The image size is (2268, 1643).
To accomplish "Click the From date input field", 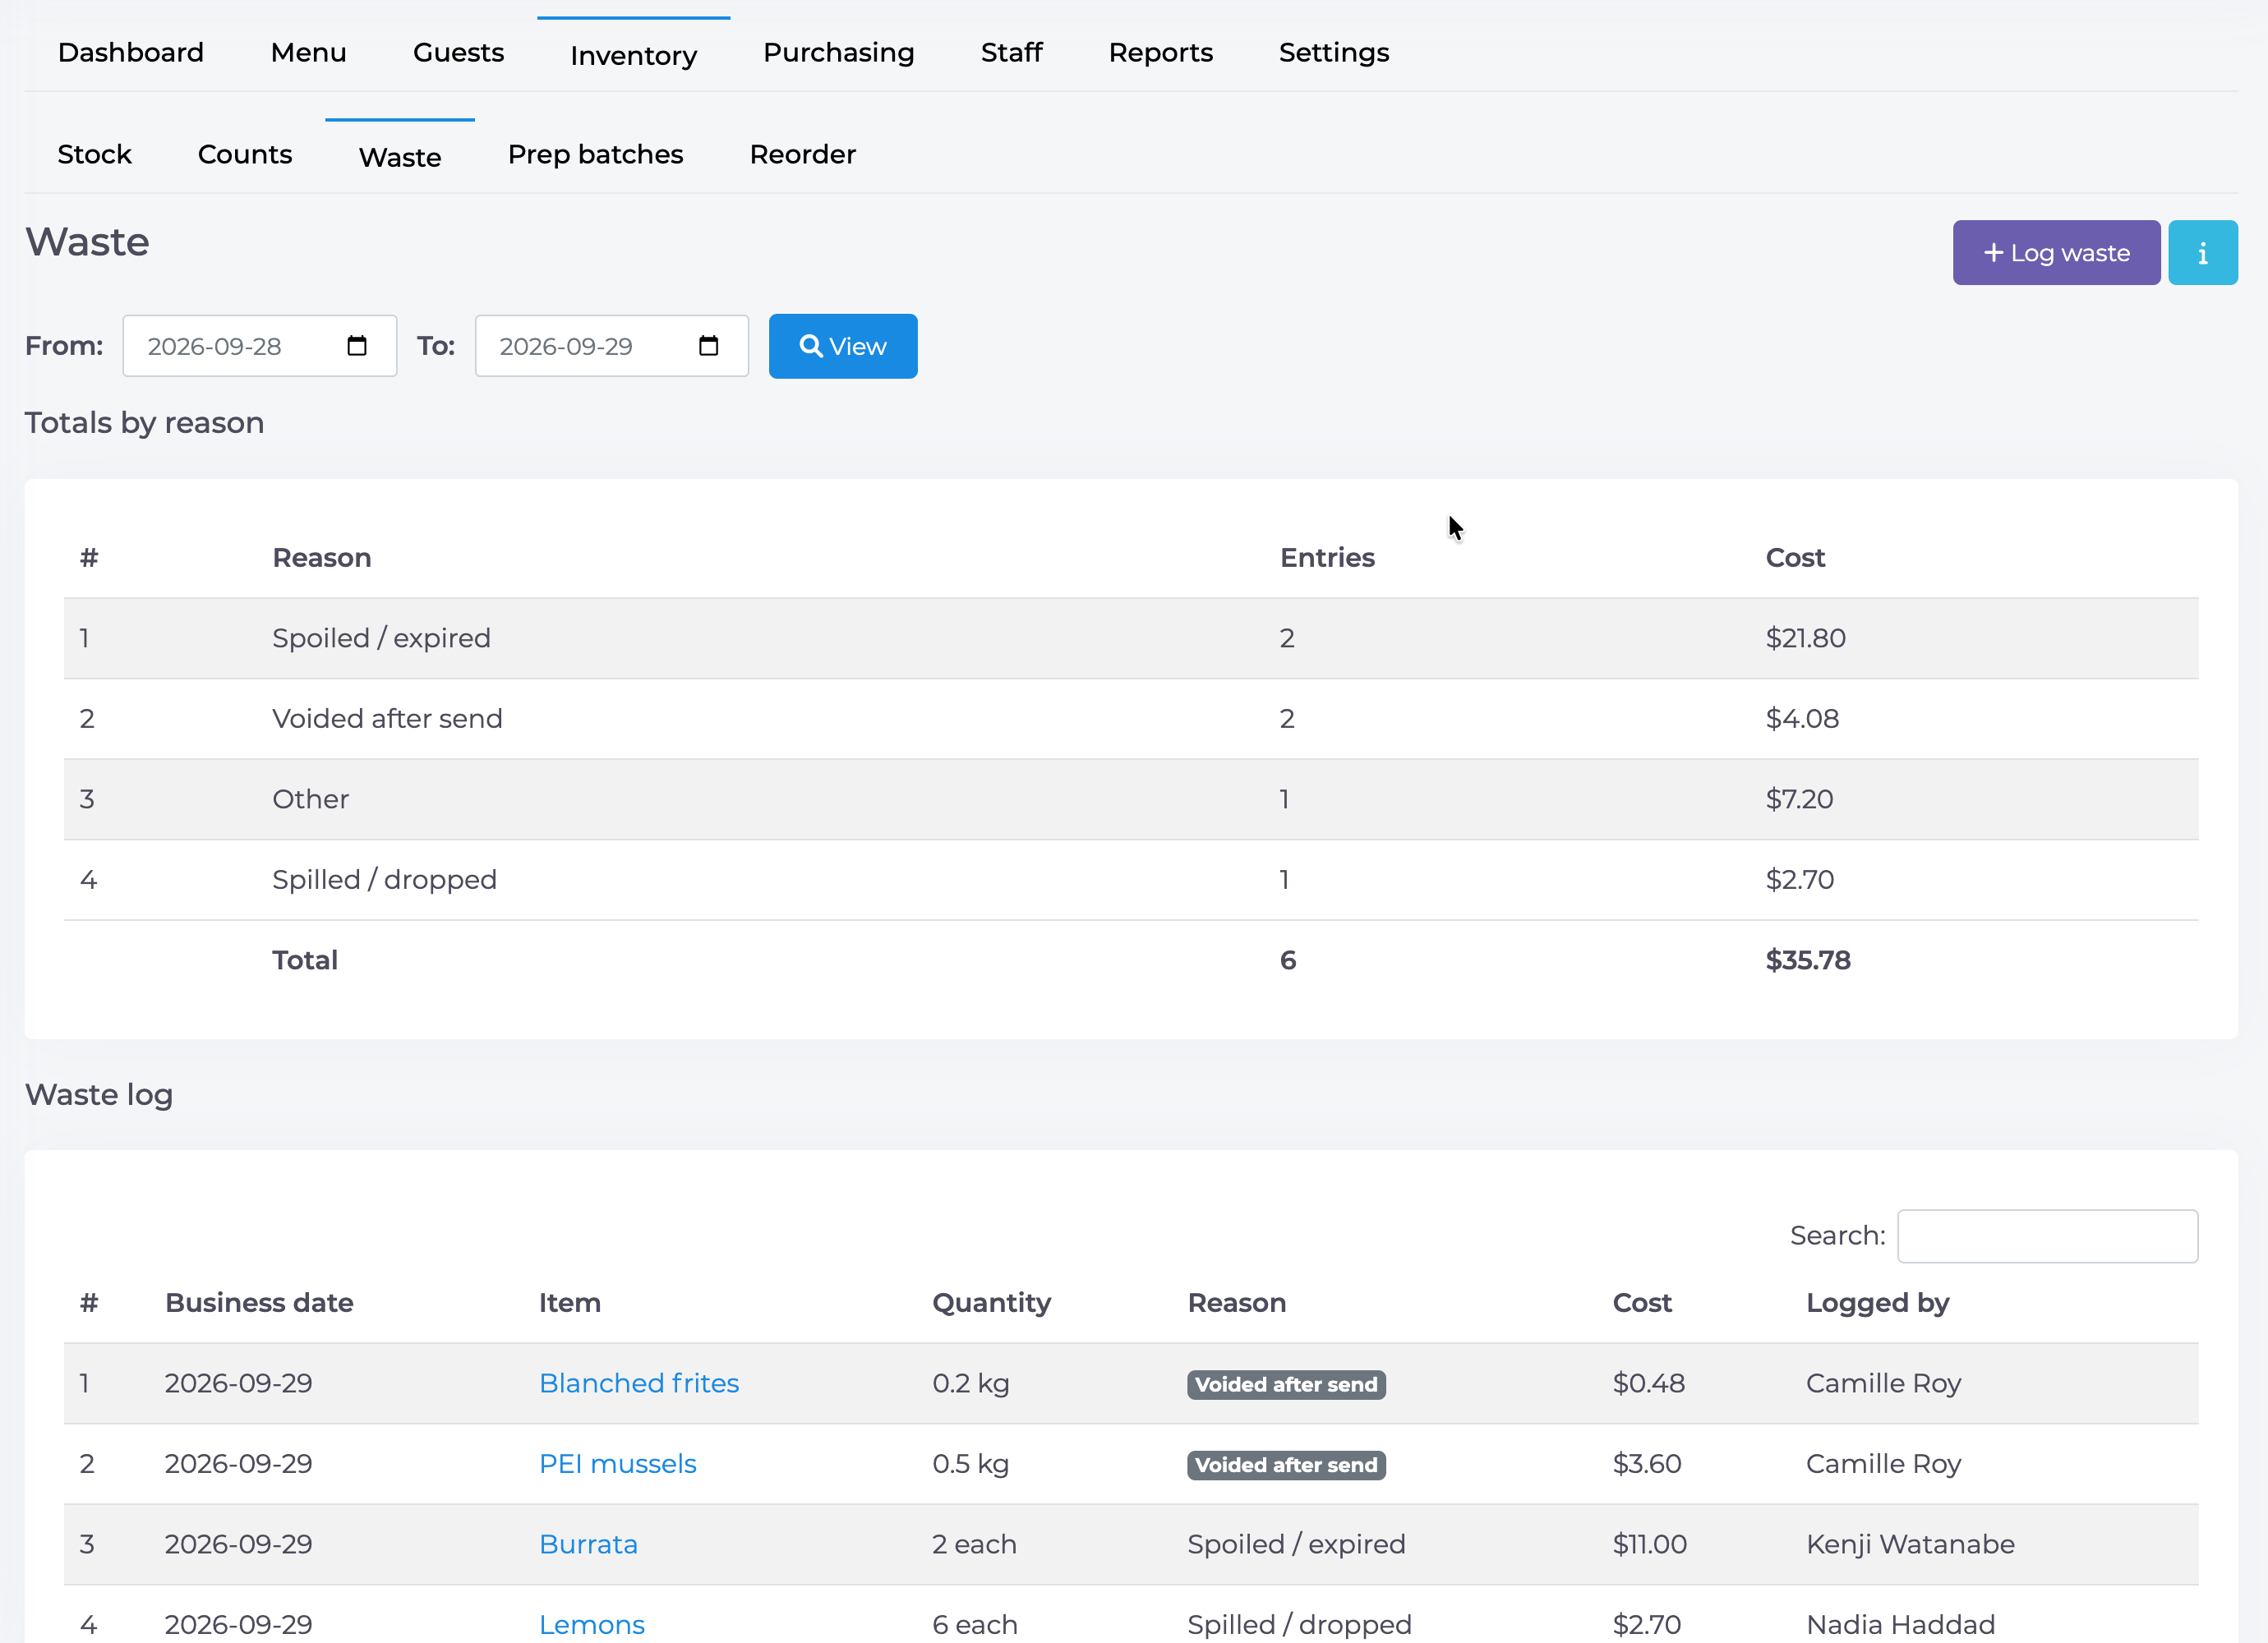I will point(260,346).
